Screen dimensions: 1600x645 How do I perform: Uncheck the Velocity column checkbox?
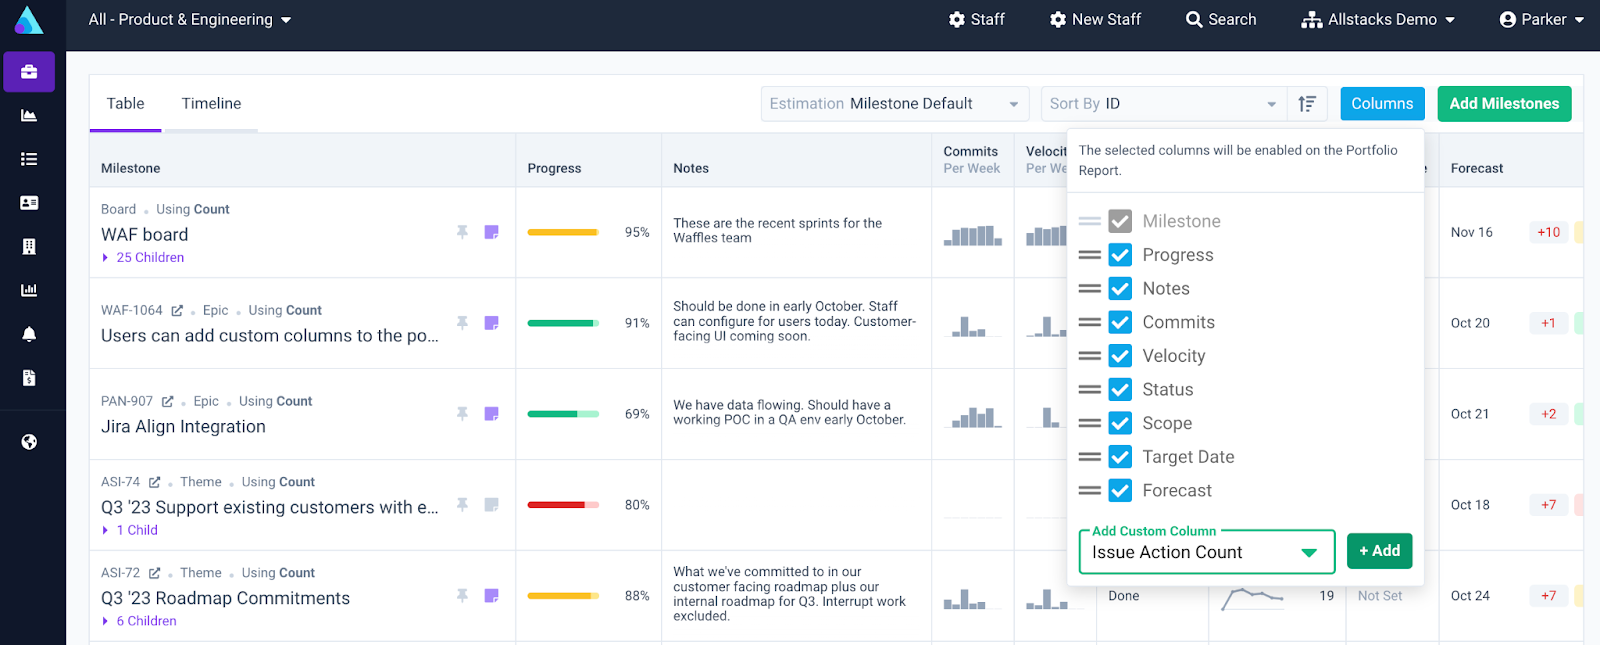(1120, 356)
